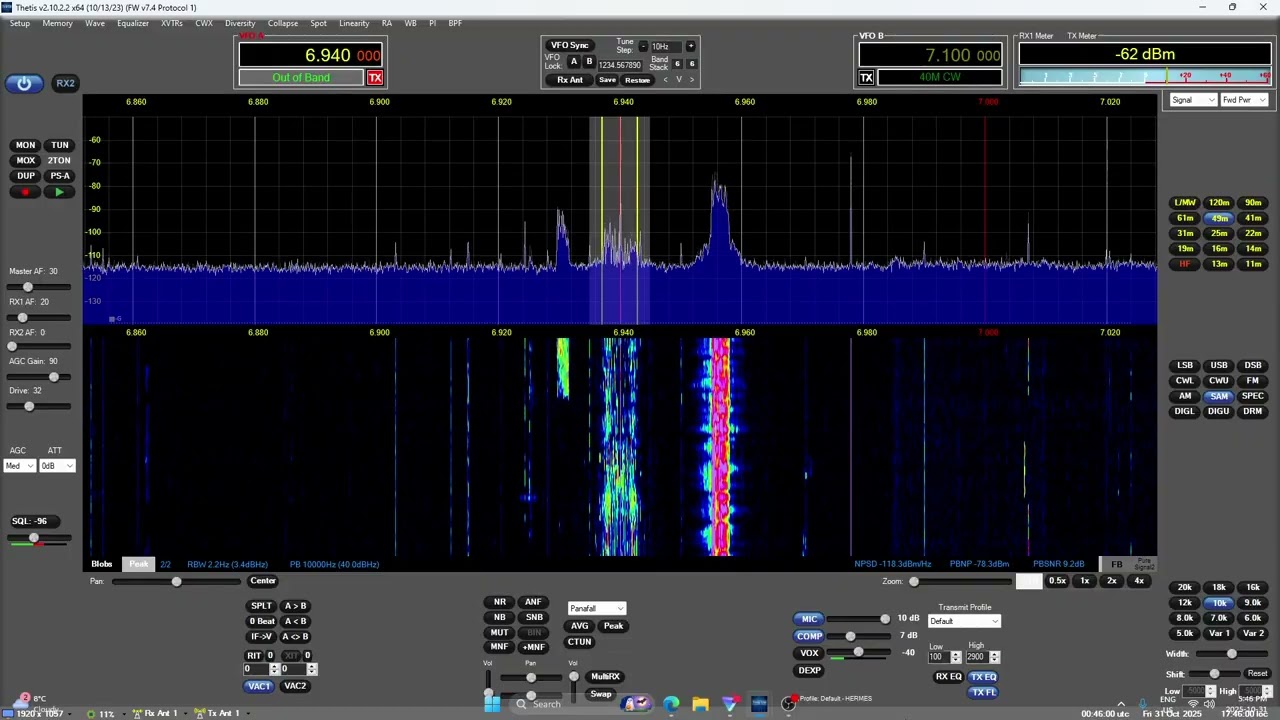The width and height of the screenshot is (1280, 720).
Task: Open the Transmit Profile Default dropdown
Action: 964,621
